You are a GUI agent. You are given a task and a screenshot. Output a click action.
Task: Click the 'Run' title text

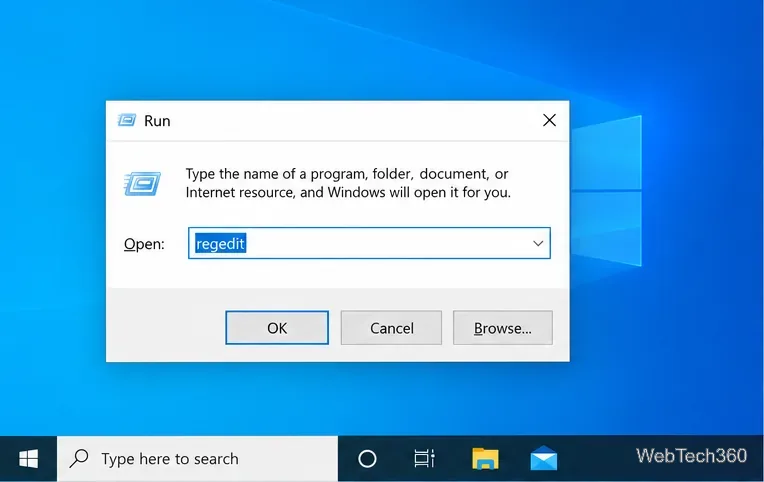[x=157, y=121]
